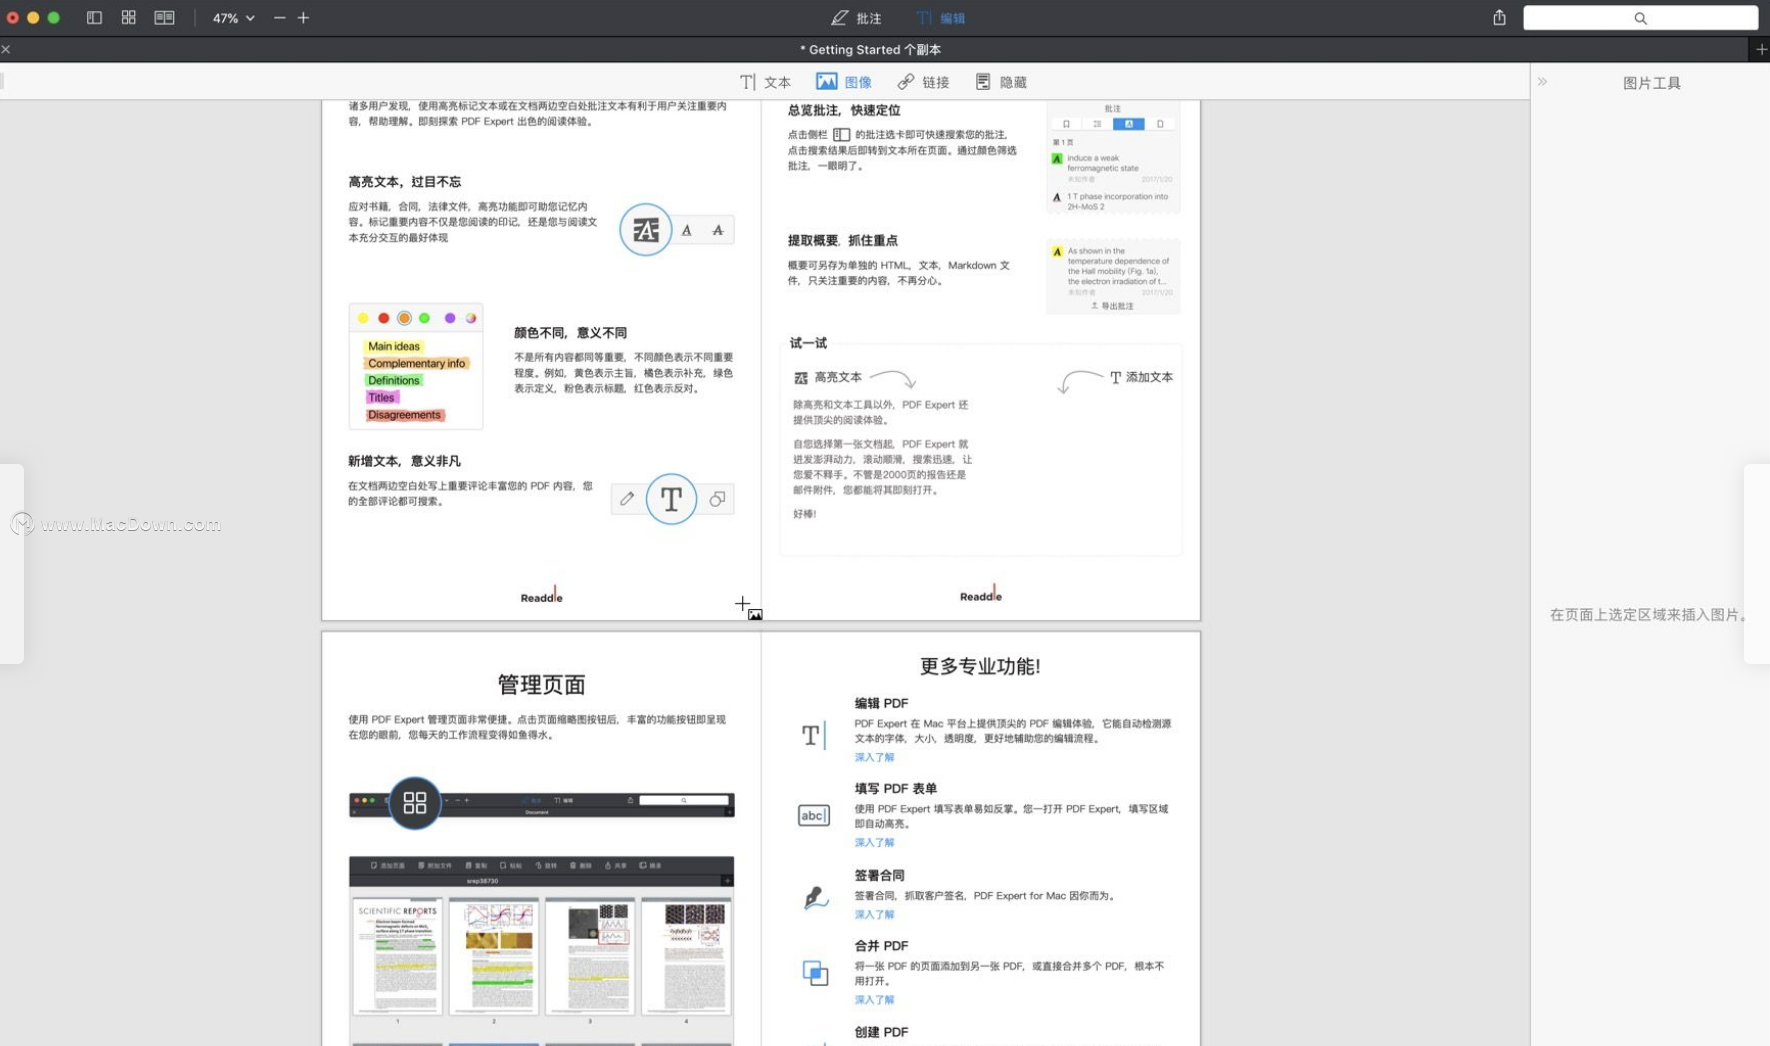The height and width of the screenshot is (1046, 1770).
Task: Click the share icon in toolbar
Action: 1499,18
